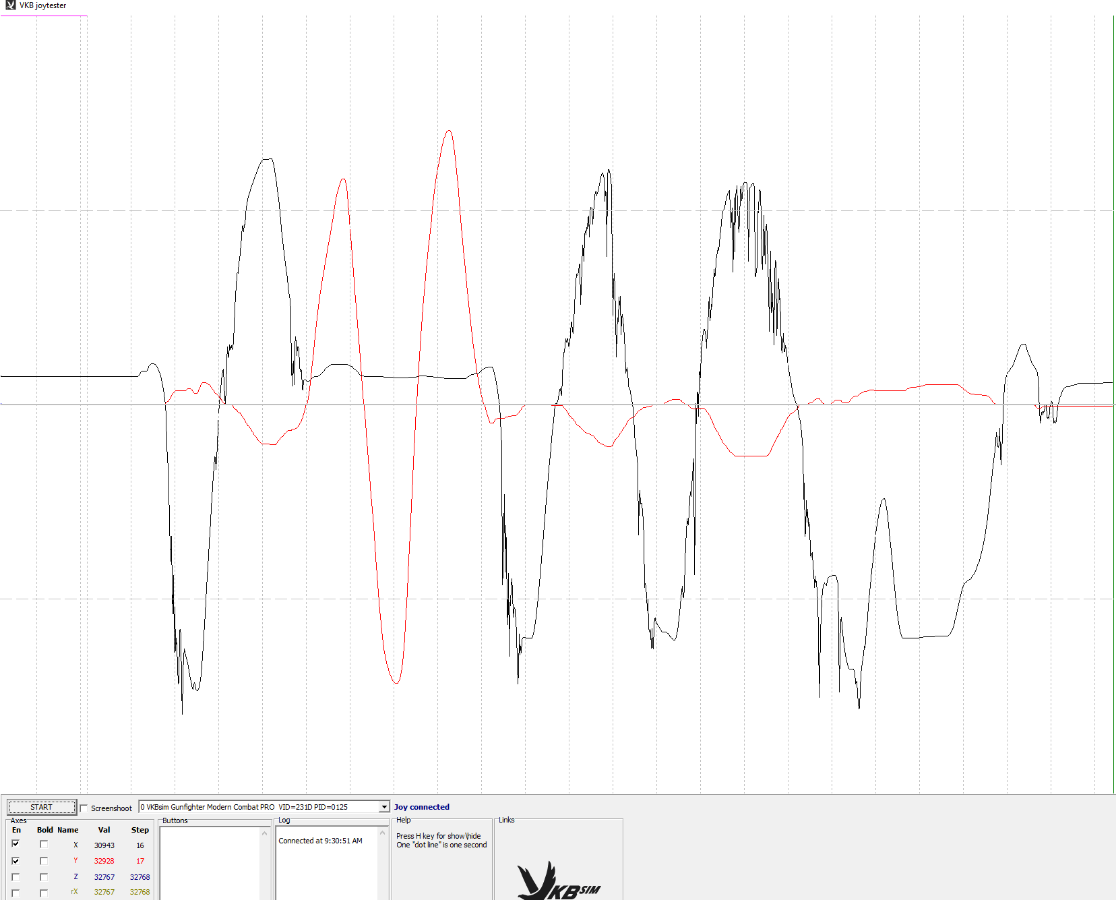This screenshot has width=1116, height=900.
Task: Click the VKB joytester title bar icon
Action: (x=10, y=6)
